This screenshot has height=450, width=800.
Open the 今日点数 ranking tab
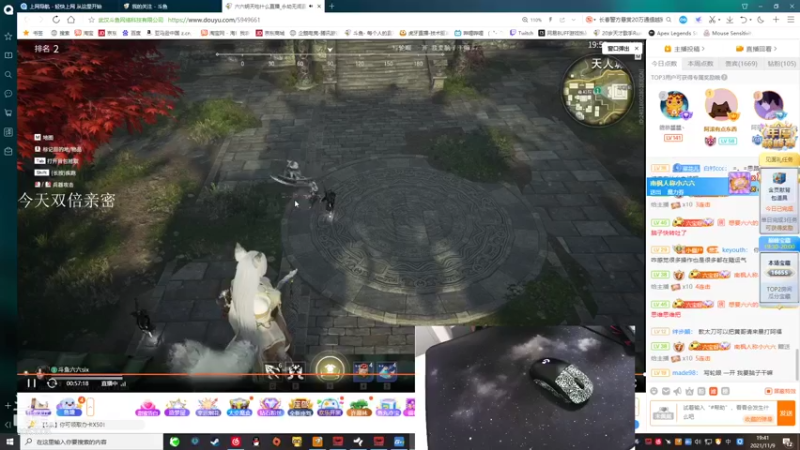(664, 64)
